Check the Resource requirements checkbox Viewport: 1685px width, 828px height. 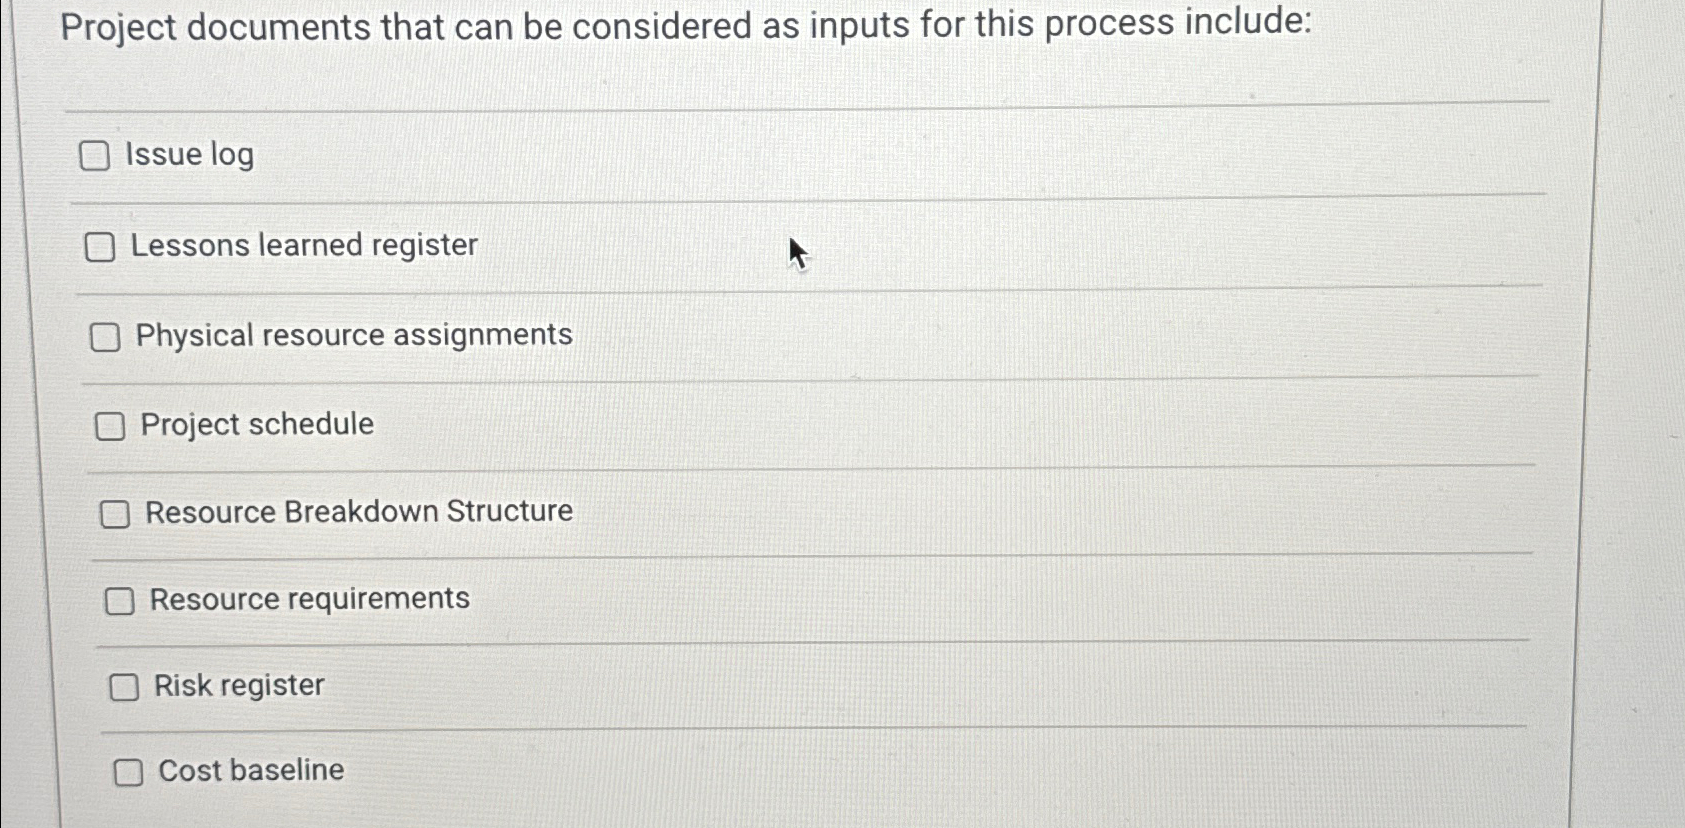pos(120,601)
